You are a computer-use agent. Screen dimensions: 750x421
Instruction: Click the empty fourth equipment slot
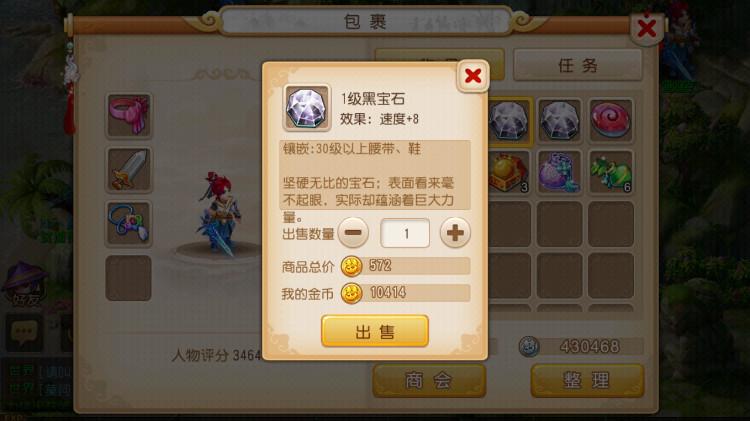click(129, 278)
